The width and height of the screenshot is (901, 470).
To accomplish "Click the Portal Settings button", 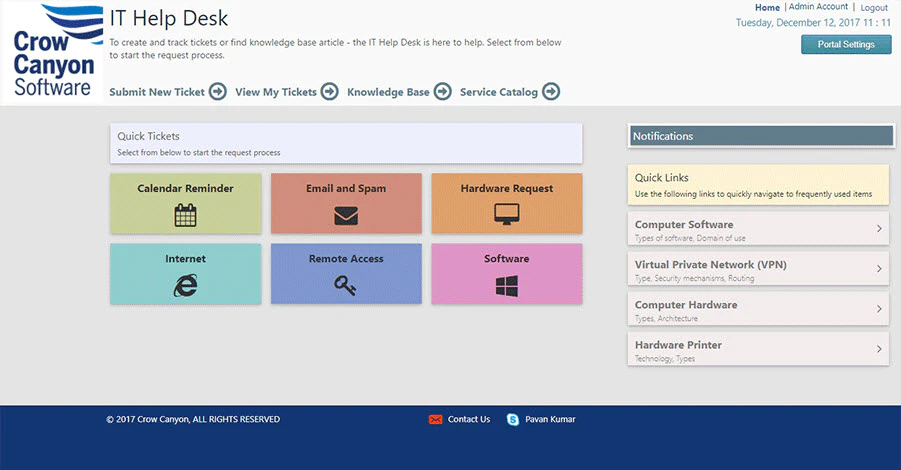I will (846, 44).
